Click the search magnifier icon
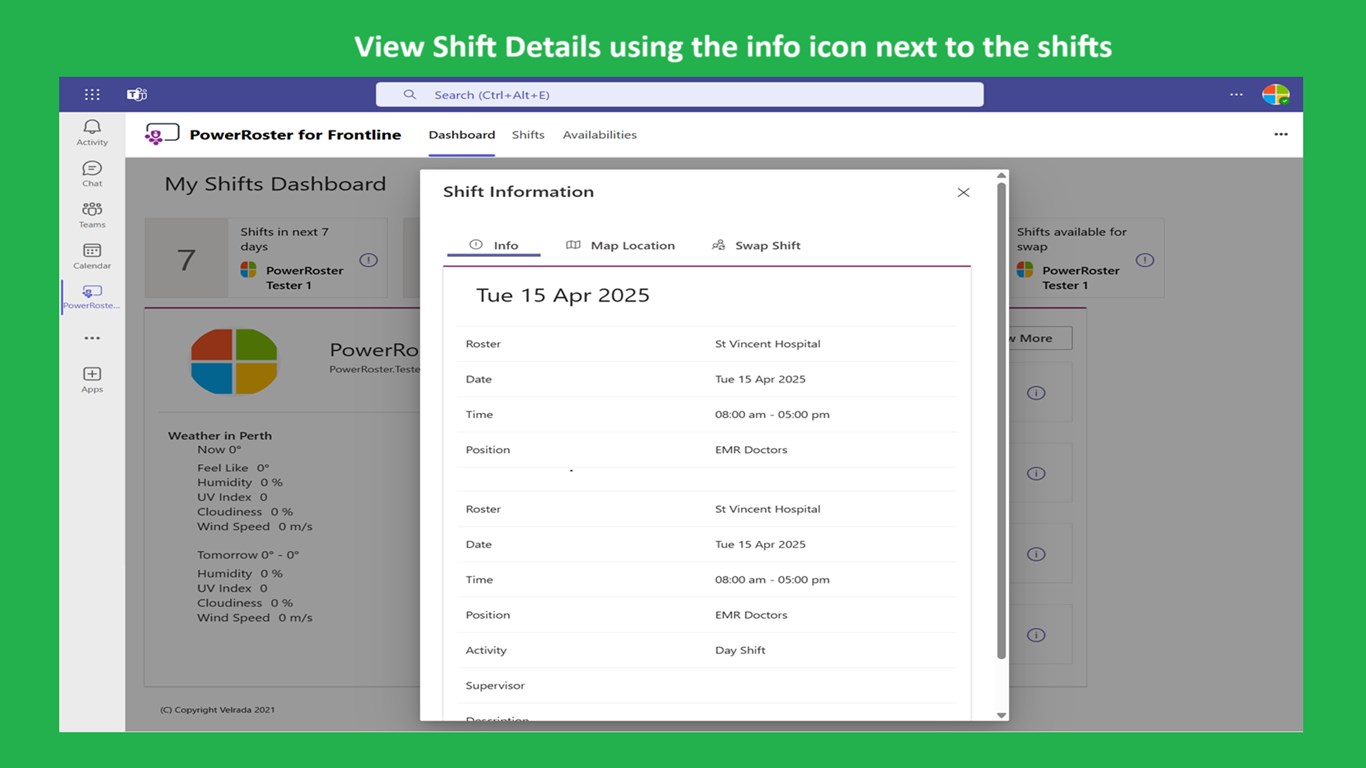 (x=410, y=94)
